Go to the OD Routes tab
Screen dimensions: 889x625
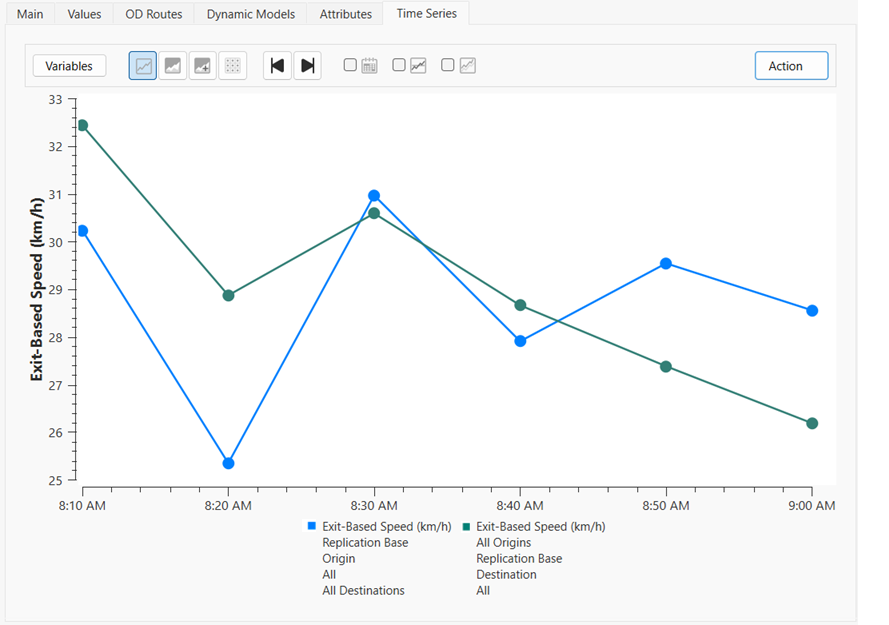tap(153, 14)
